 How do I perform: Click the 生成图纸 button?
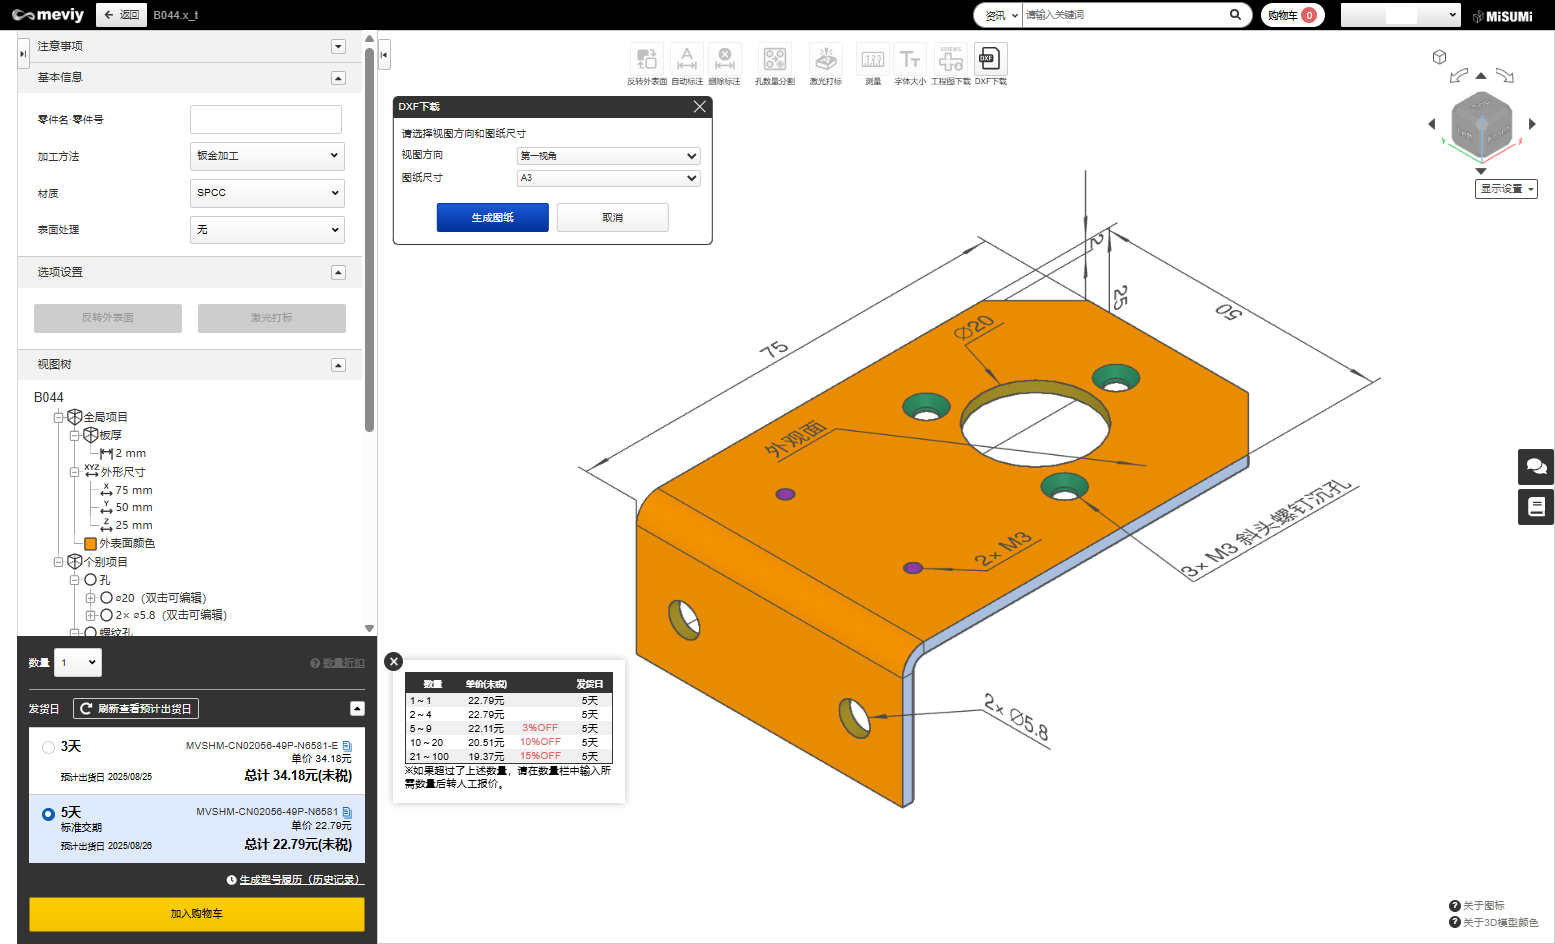[x=493, y=218]
